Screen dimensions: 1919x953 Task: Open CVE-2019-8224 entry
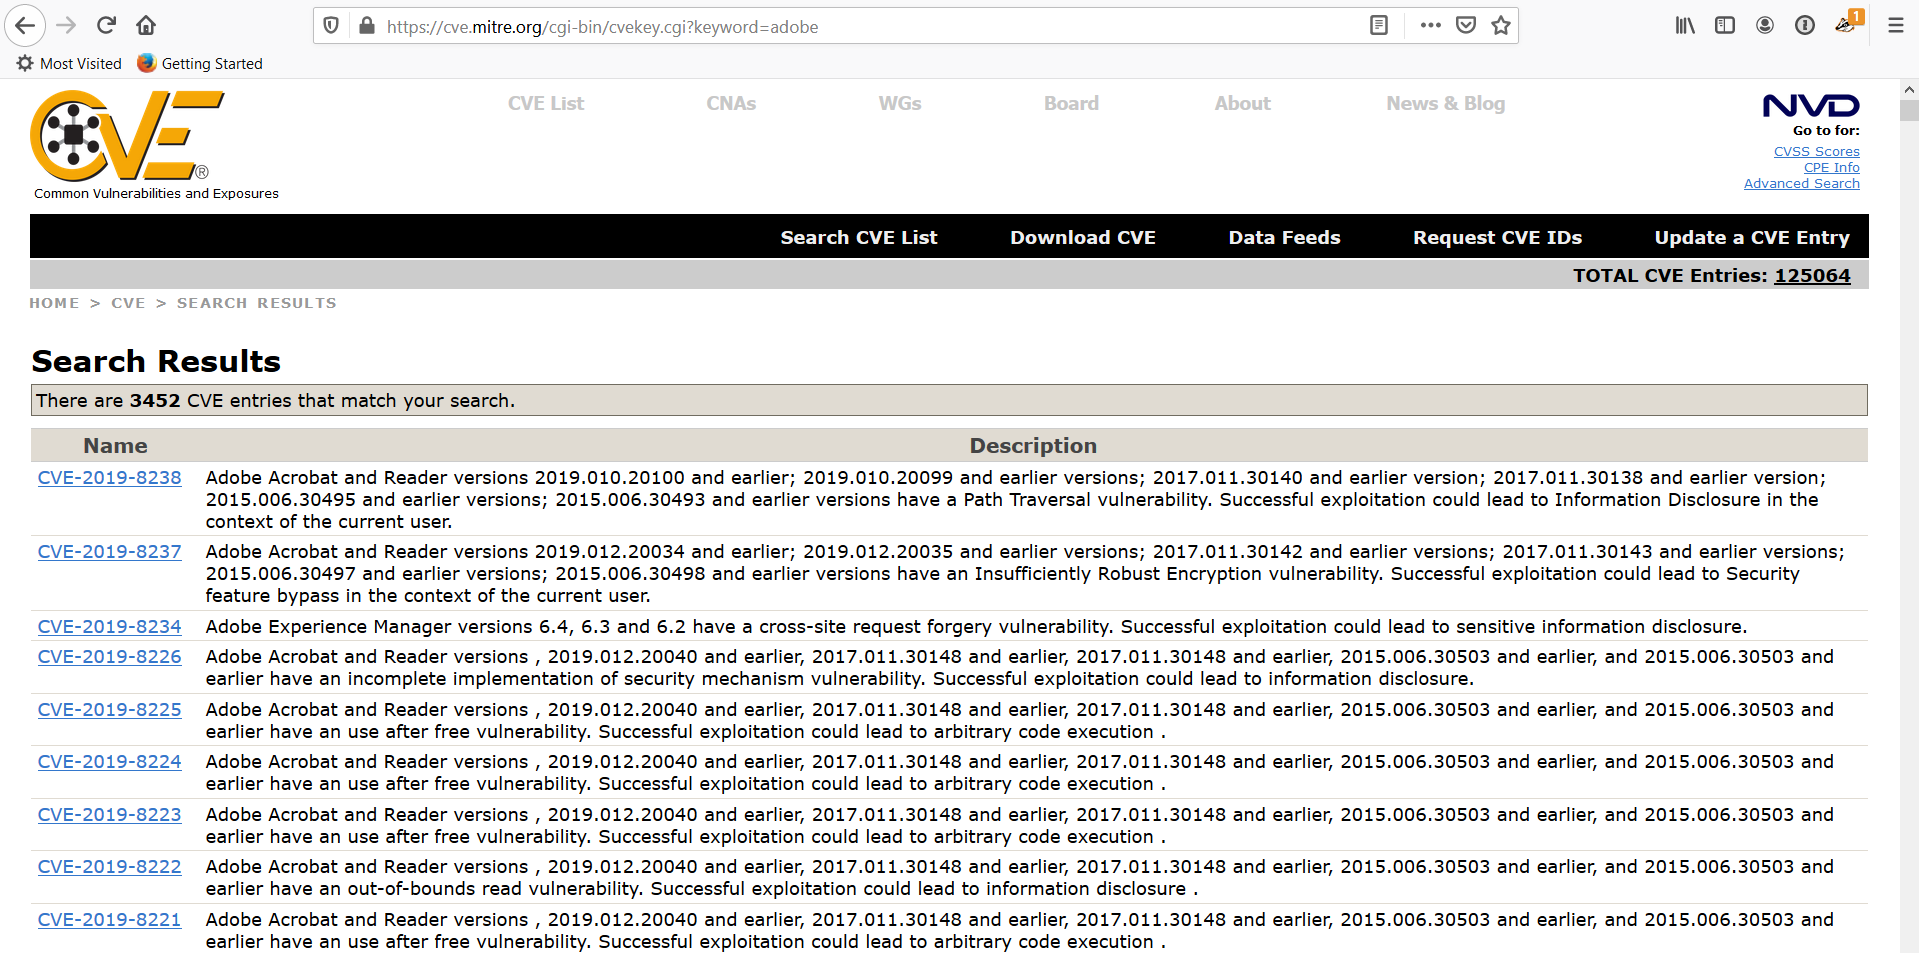click(x=110, y=762)
